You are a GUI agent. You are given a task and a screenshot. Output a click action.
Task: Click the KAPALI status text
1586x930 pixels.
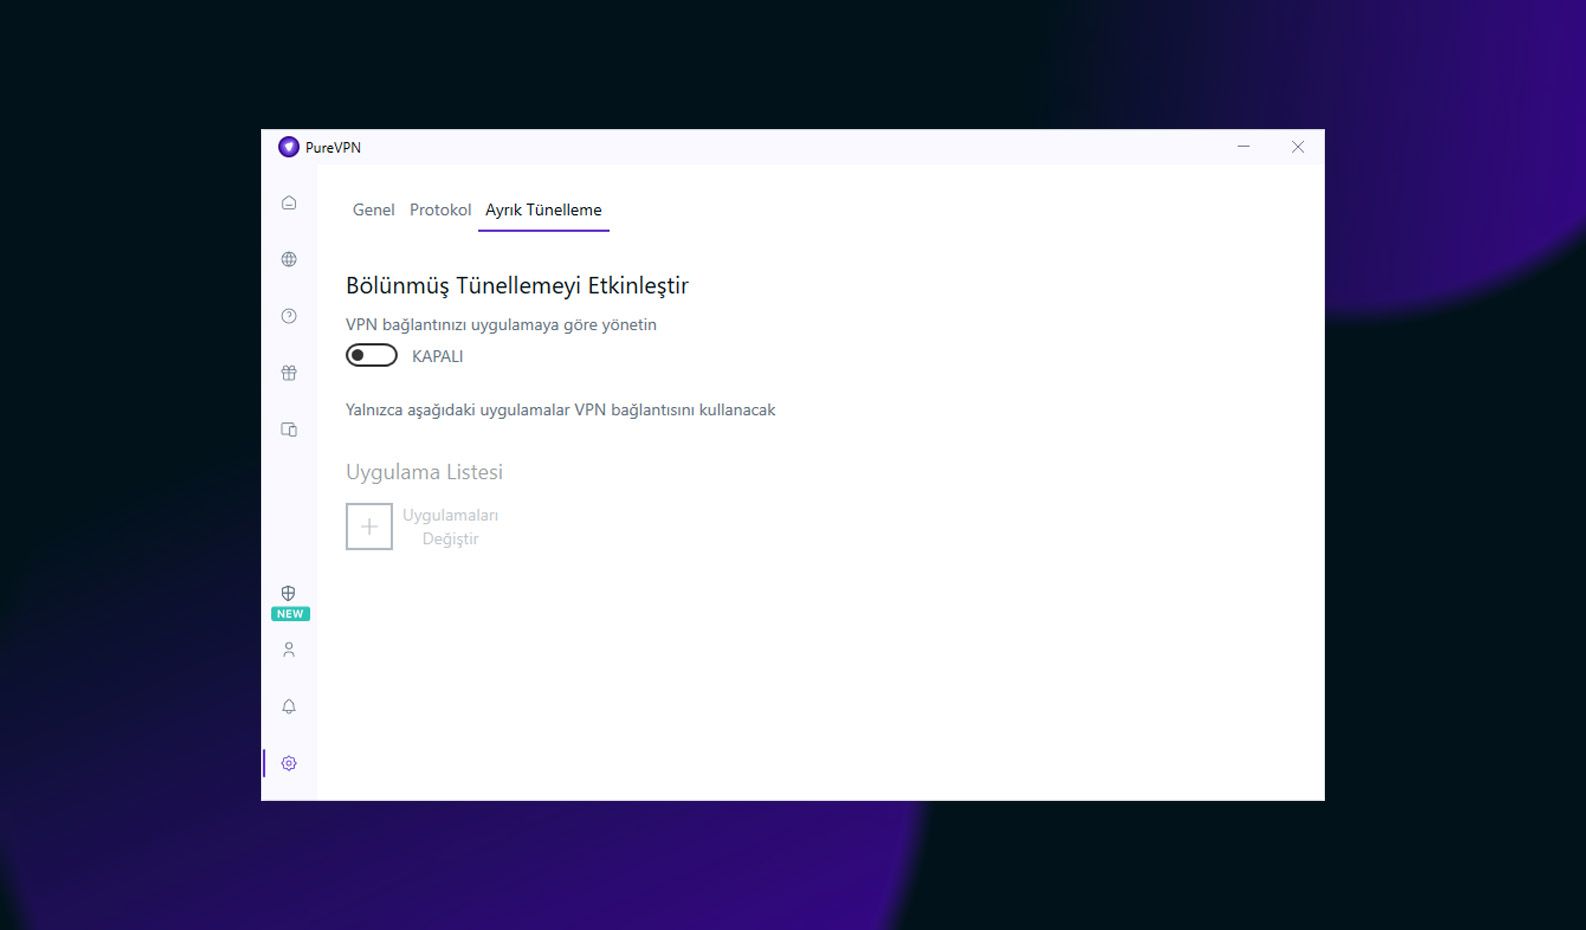[438, 356]
